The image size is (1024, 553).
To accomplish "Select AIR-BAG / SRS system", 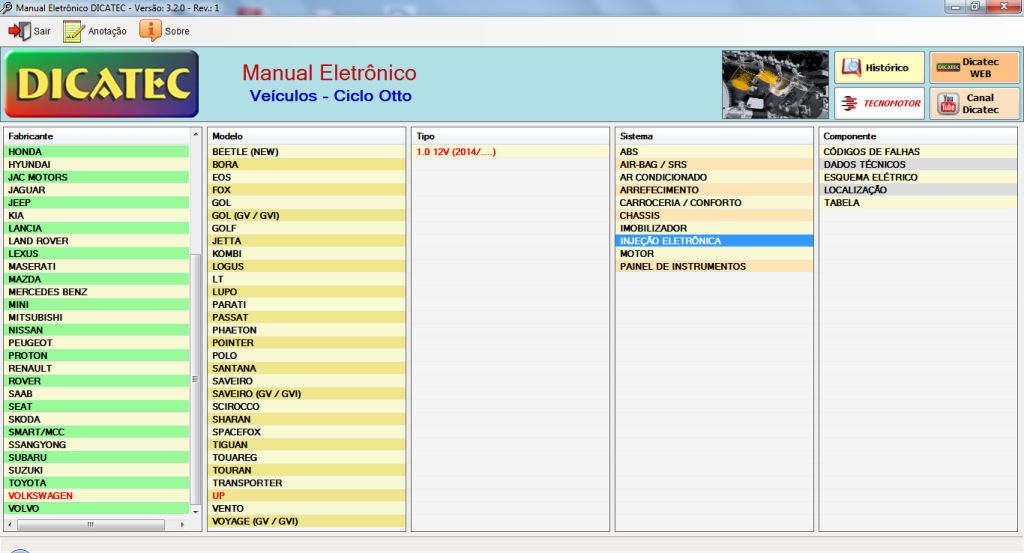I will coord(714,165).
